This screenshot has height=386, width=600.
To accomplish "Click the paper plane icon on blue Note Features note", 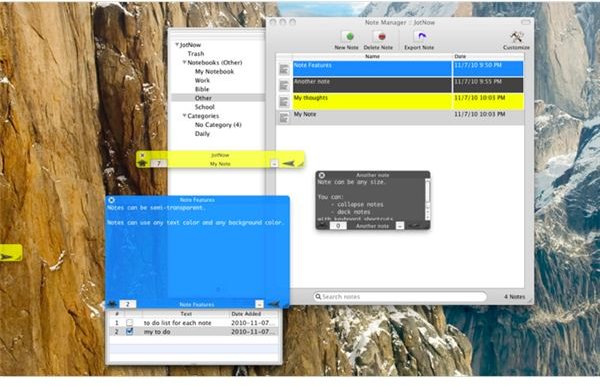I will tap(274, 305).
